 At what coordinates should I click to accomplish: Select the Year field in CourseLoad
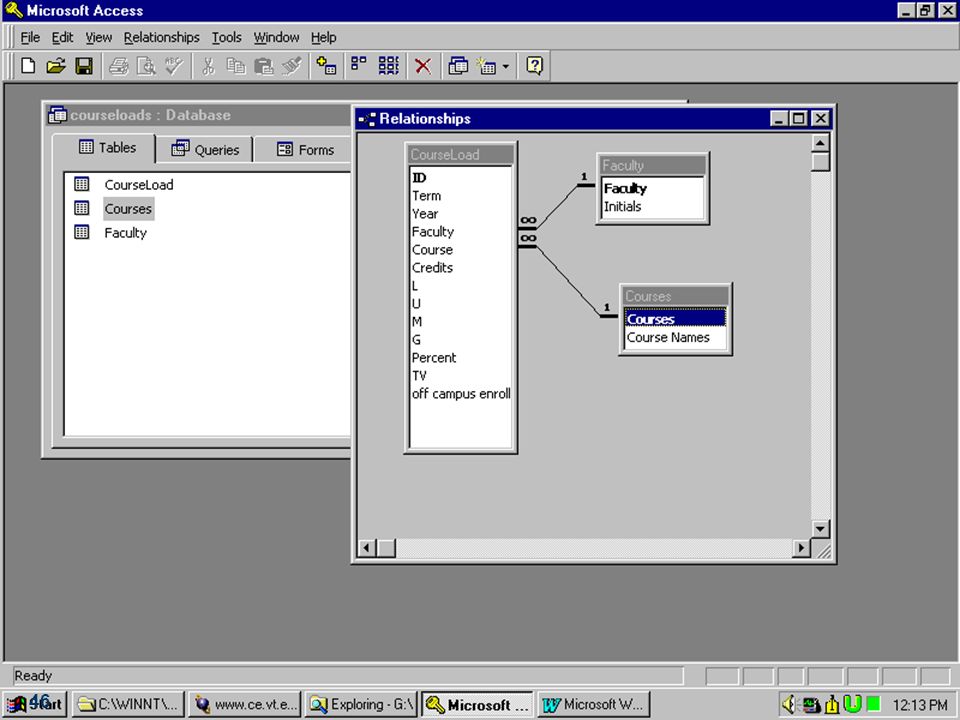coord(461,214)
